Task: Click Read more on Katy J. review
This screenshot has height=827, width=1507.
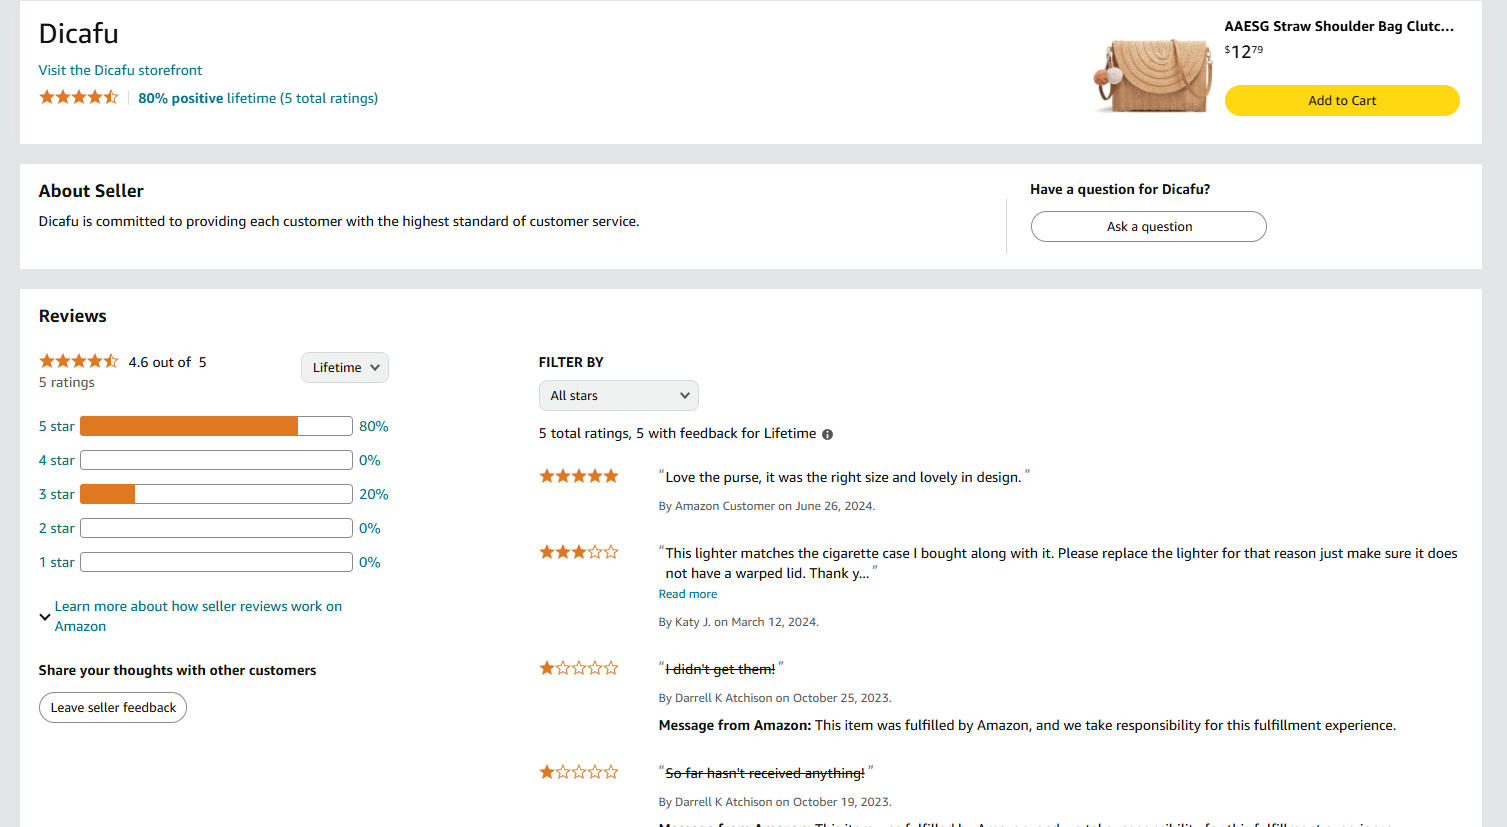Action: click(688, 594)
